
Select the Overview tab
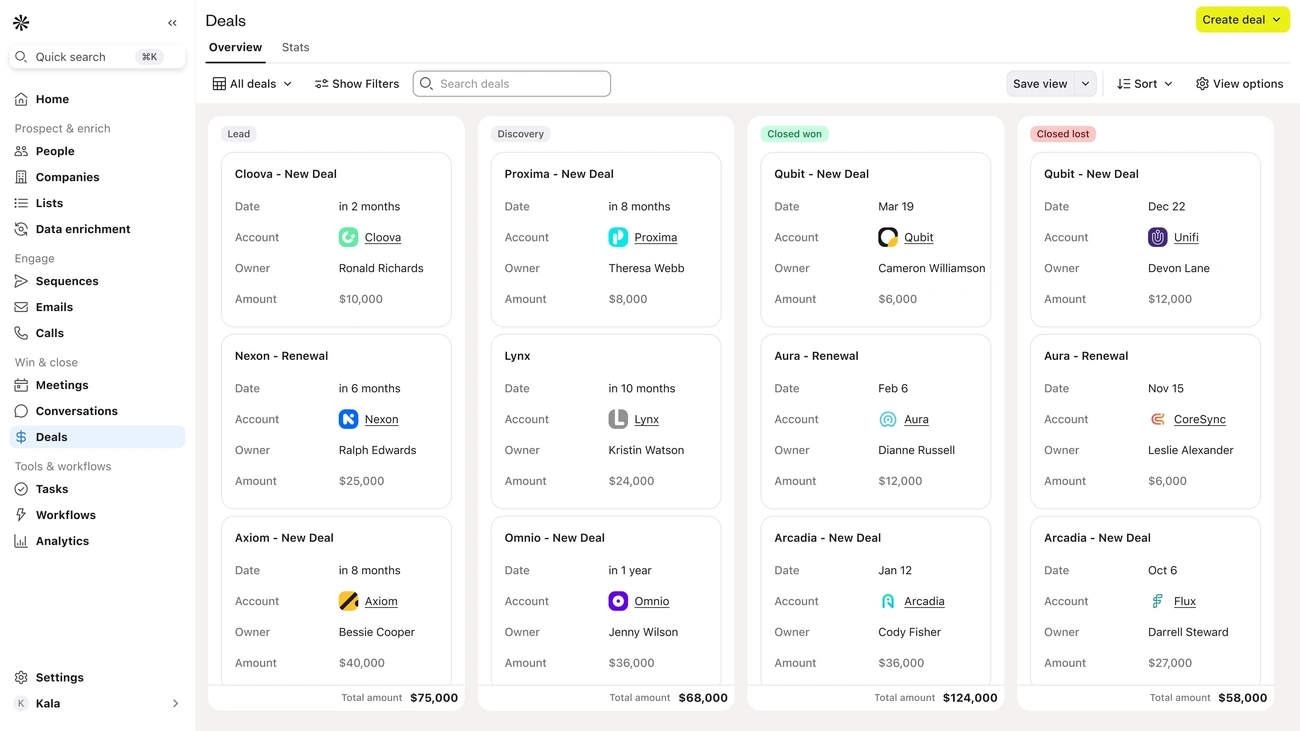click(235, 47)
